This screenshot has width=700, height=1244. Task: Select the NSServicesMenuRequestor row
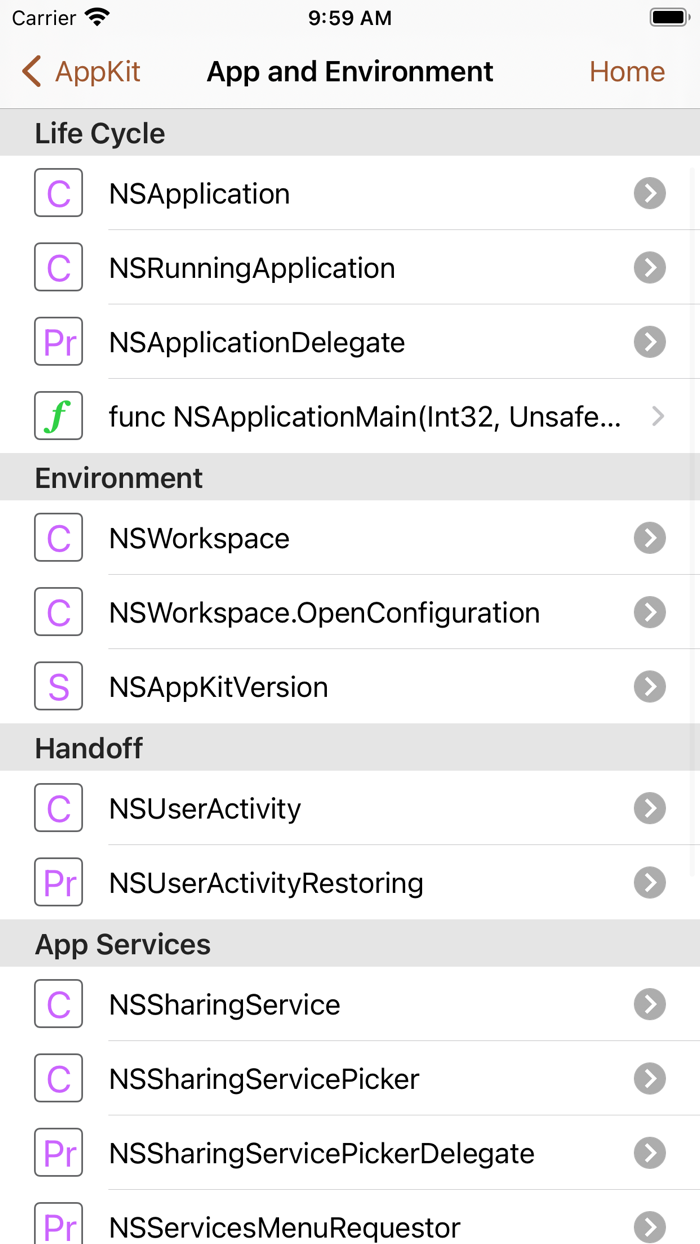click(x=284, y=1226)
